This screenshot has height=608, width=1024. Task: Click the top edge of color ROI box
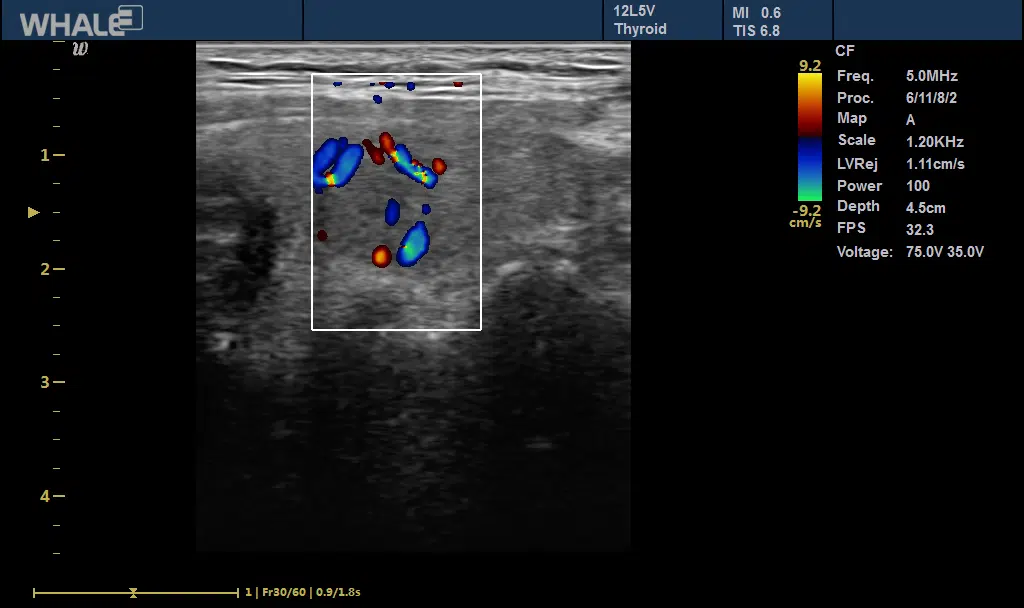point(396,74)
